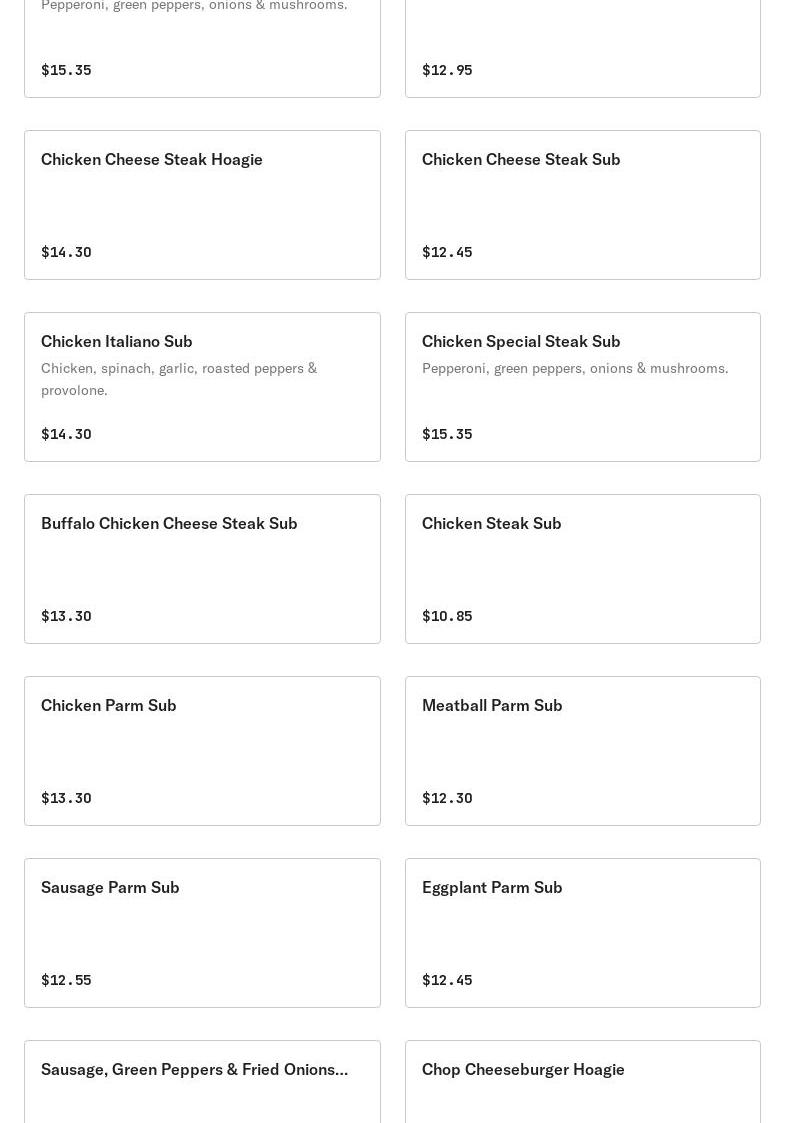Click the Chicken Steak Sub card
This screenshot has height=1123, width=785.
pyautogui.click(x=582, y=569)
